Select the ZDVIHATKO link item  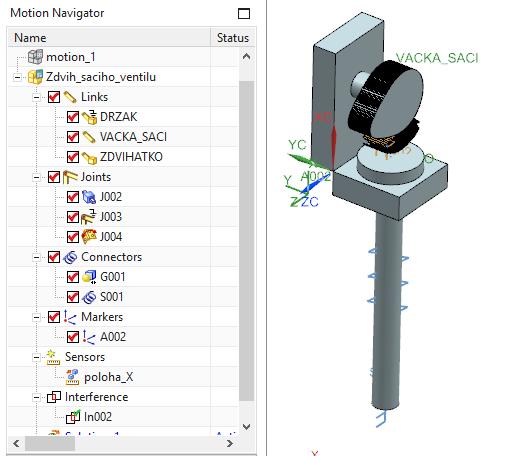(131, 157)
